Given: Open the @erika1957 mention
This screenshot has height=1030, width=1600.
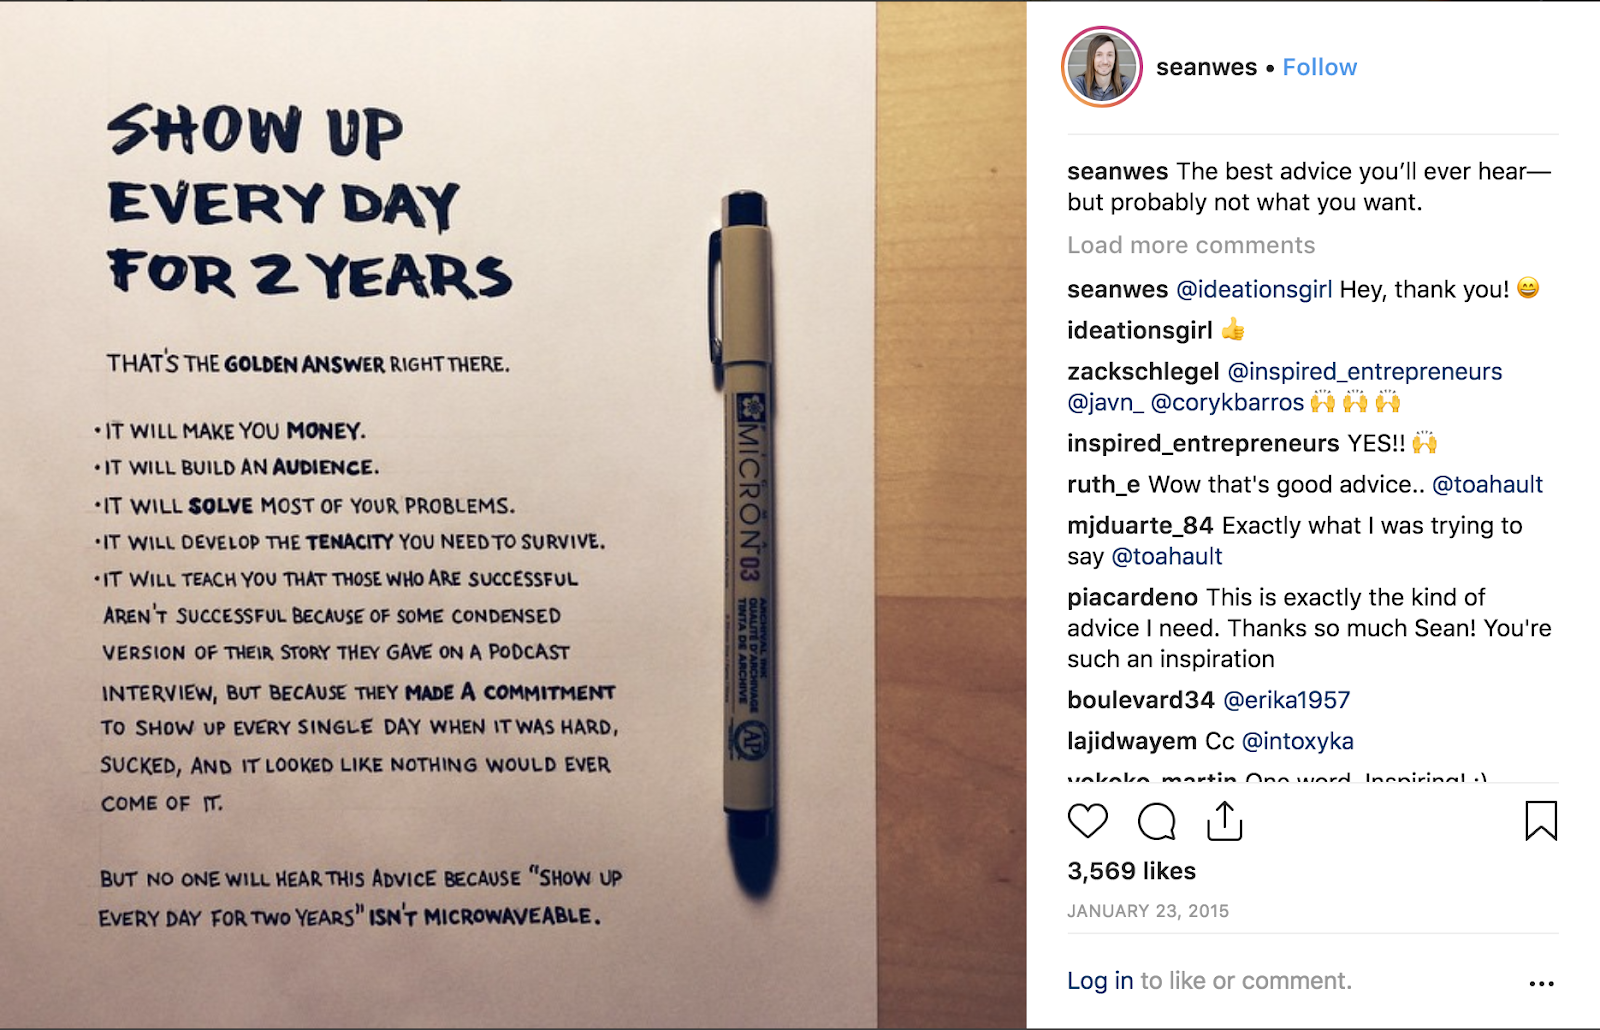Looking at the screenshot, I should pyautogui.click(x=1286, y=700).
